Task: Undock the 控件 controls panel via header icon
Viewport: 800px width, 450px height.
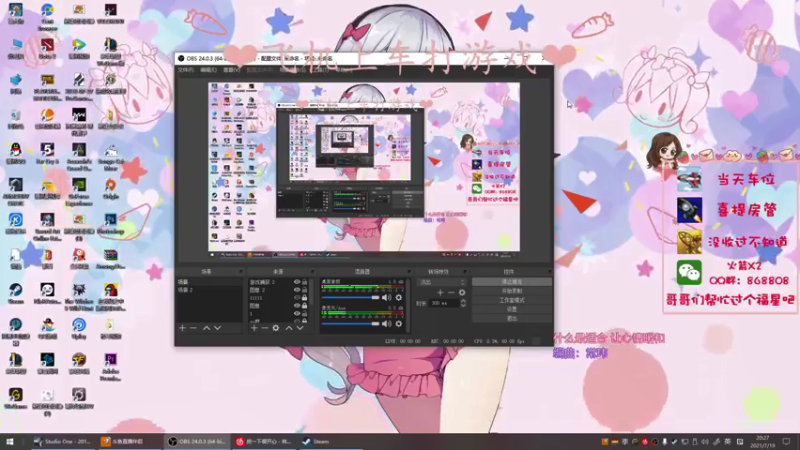Action: pyautogui.click(x=549, y=271)
